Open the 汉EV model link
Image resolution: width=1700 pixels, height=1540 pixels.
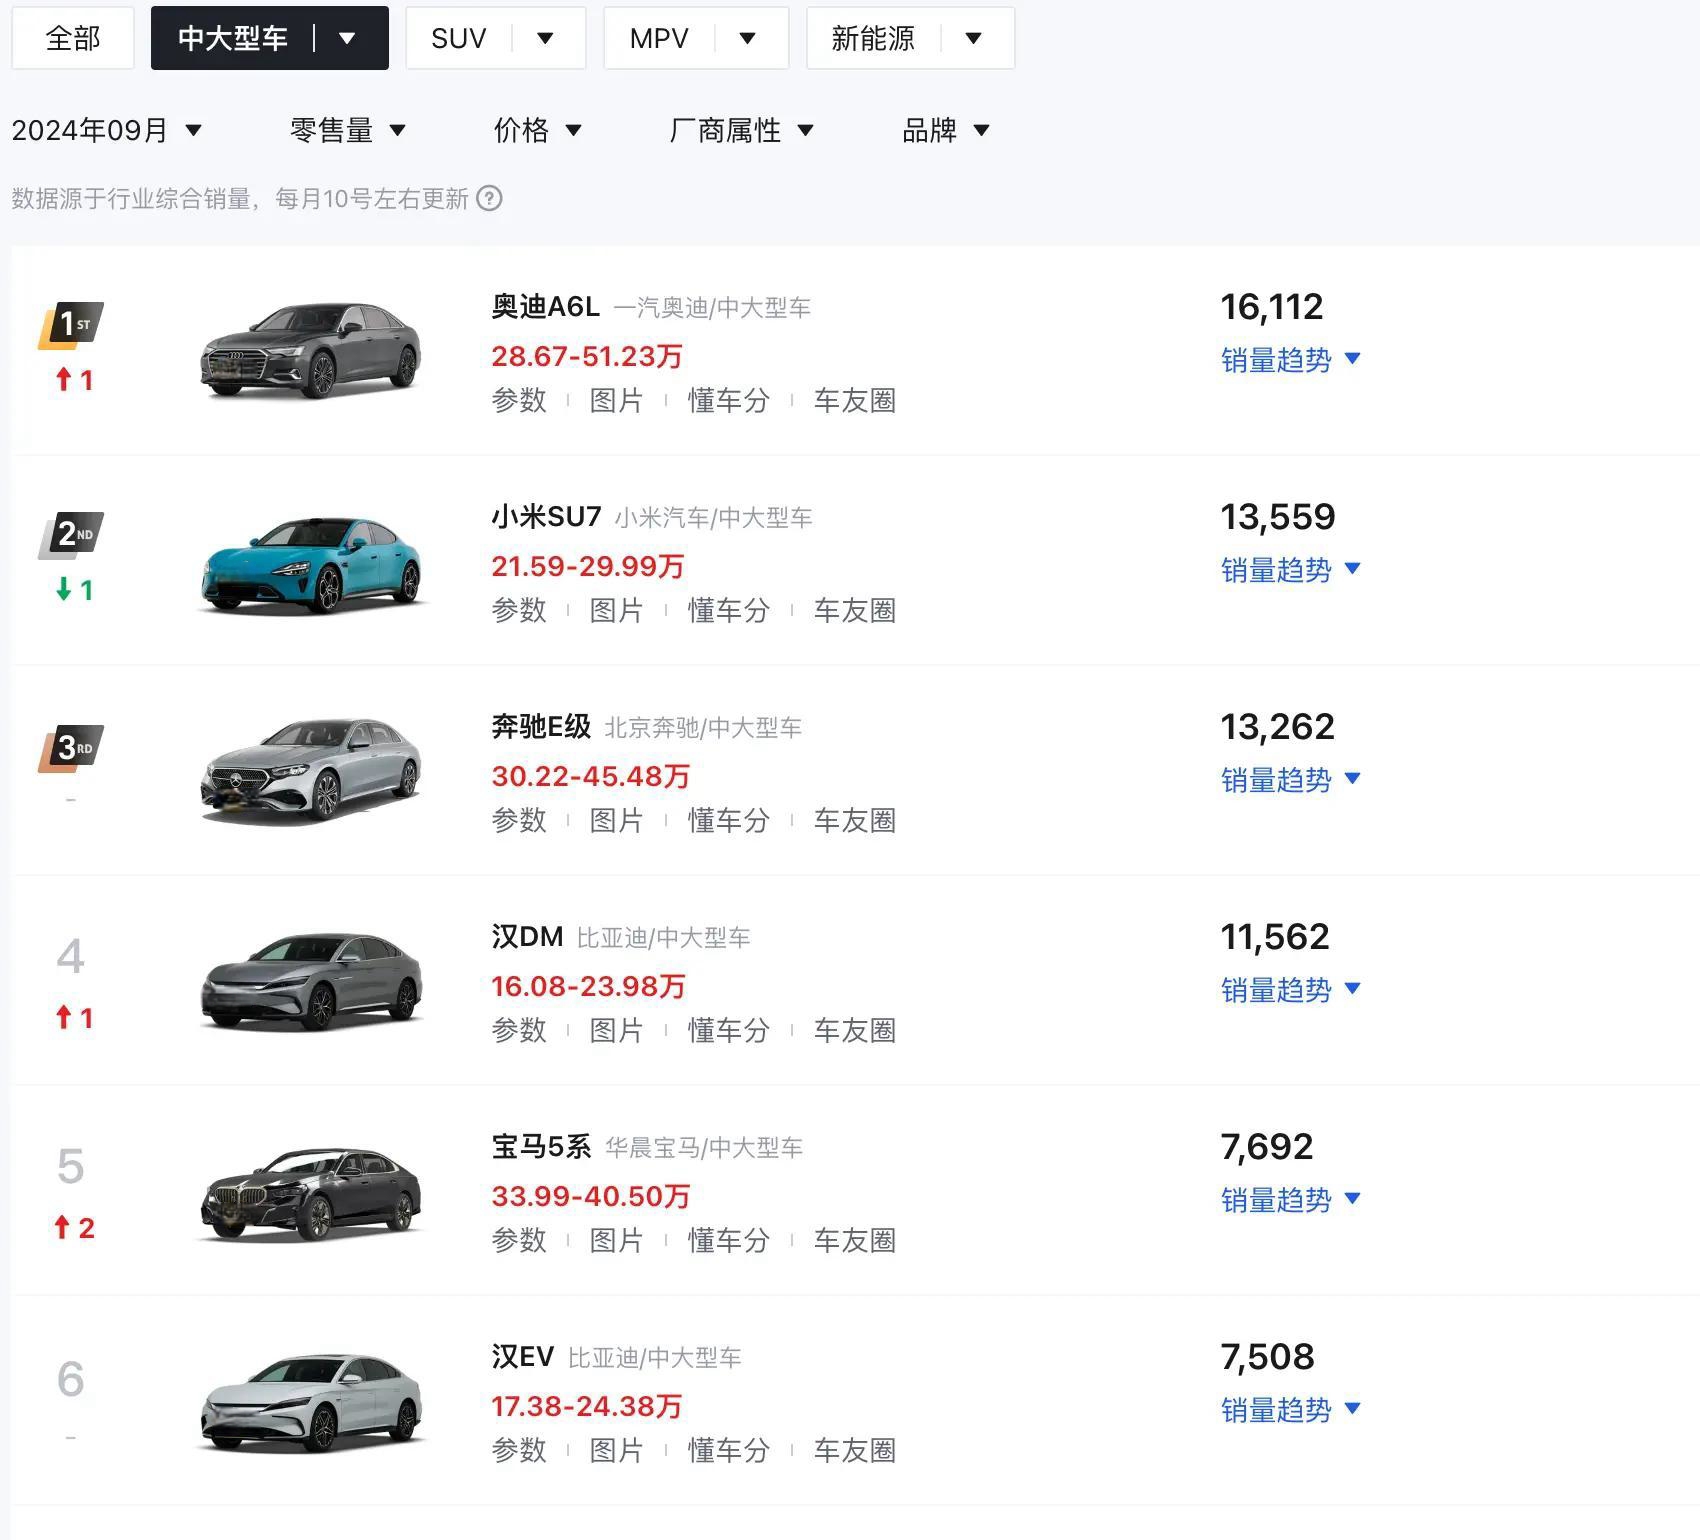click(x=522, y=1356)
